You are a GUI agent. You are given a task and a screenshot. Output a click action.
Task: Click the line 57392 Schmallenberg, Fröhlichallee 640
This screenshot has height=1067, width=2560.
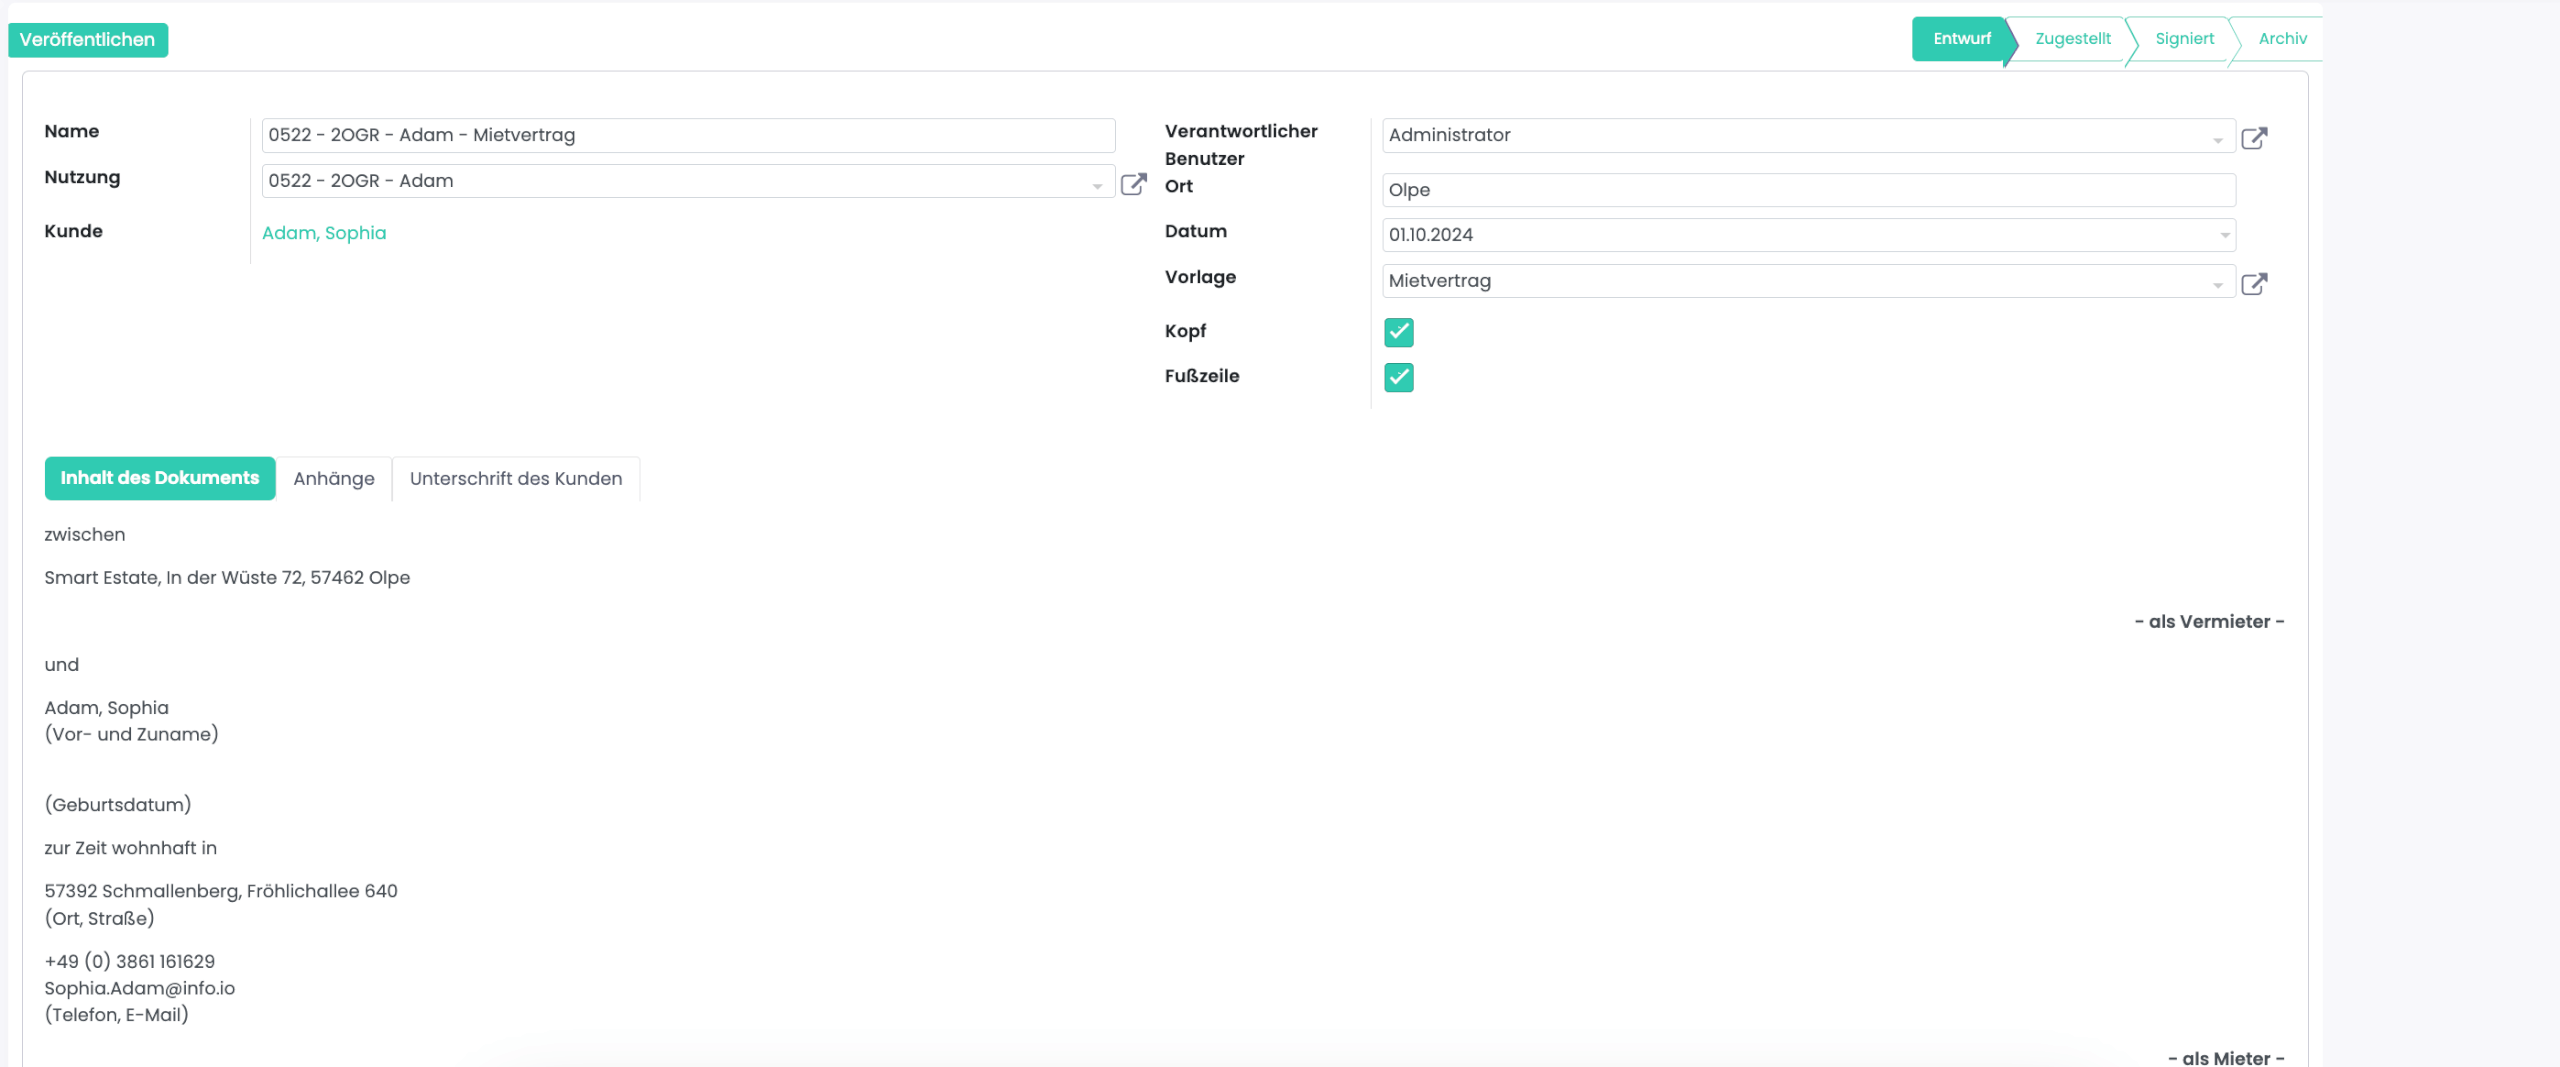coord(221,891)
